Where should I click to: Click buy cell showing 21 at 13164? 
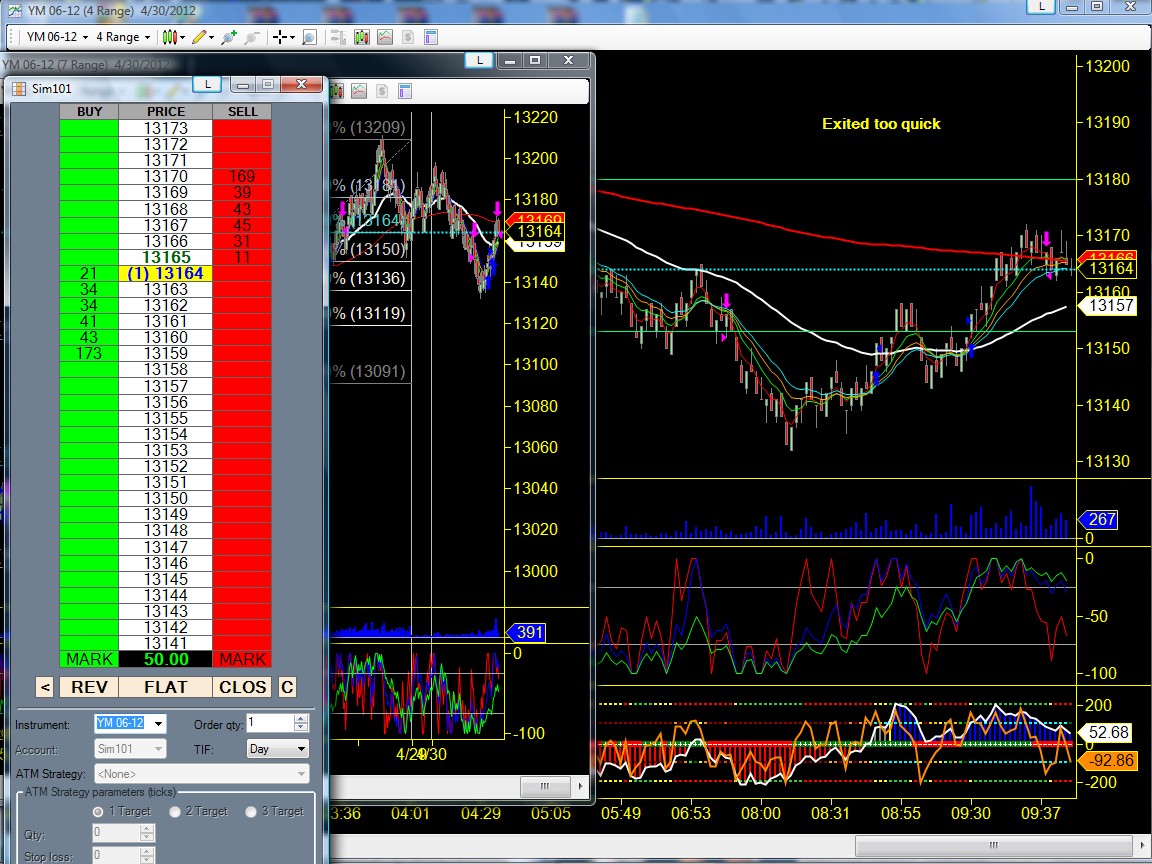[x=89, y=273]
